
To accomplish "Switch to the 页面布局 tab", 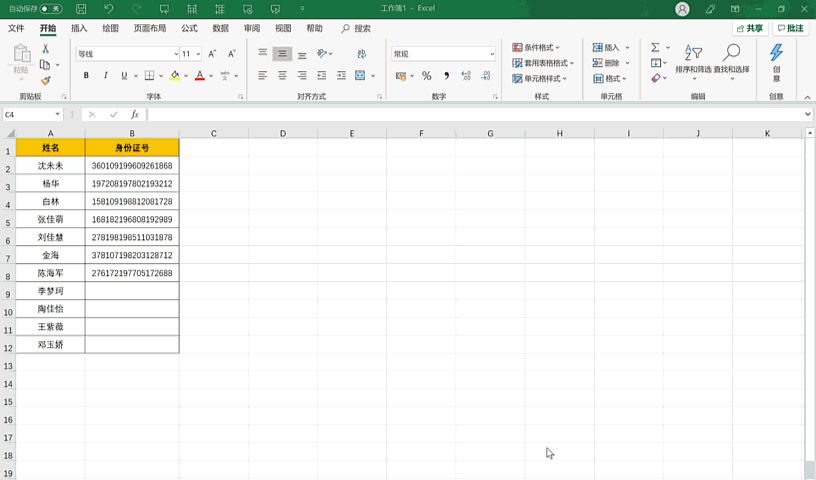I will pyautogui.click(x=150, y=28).
